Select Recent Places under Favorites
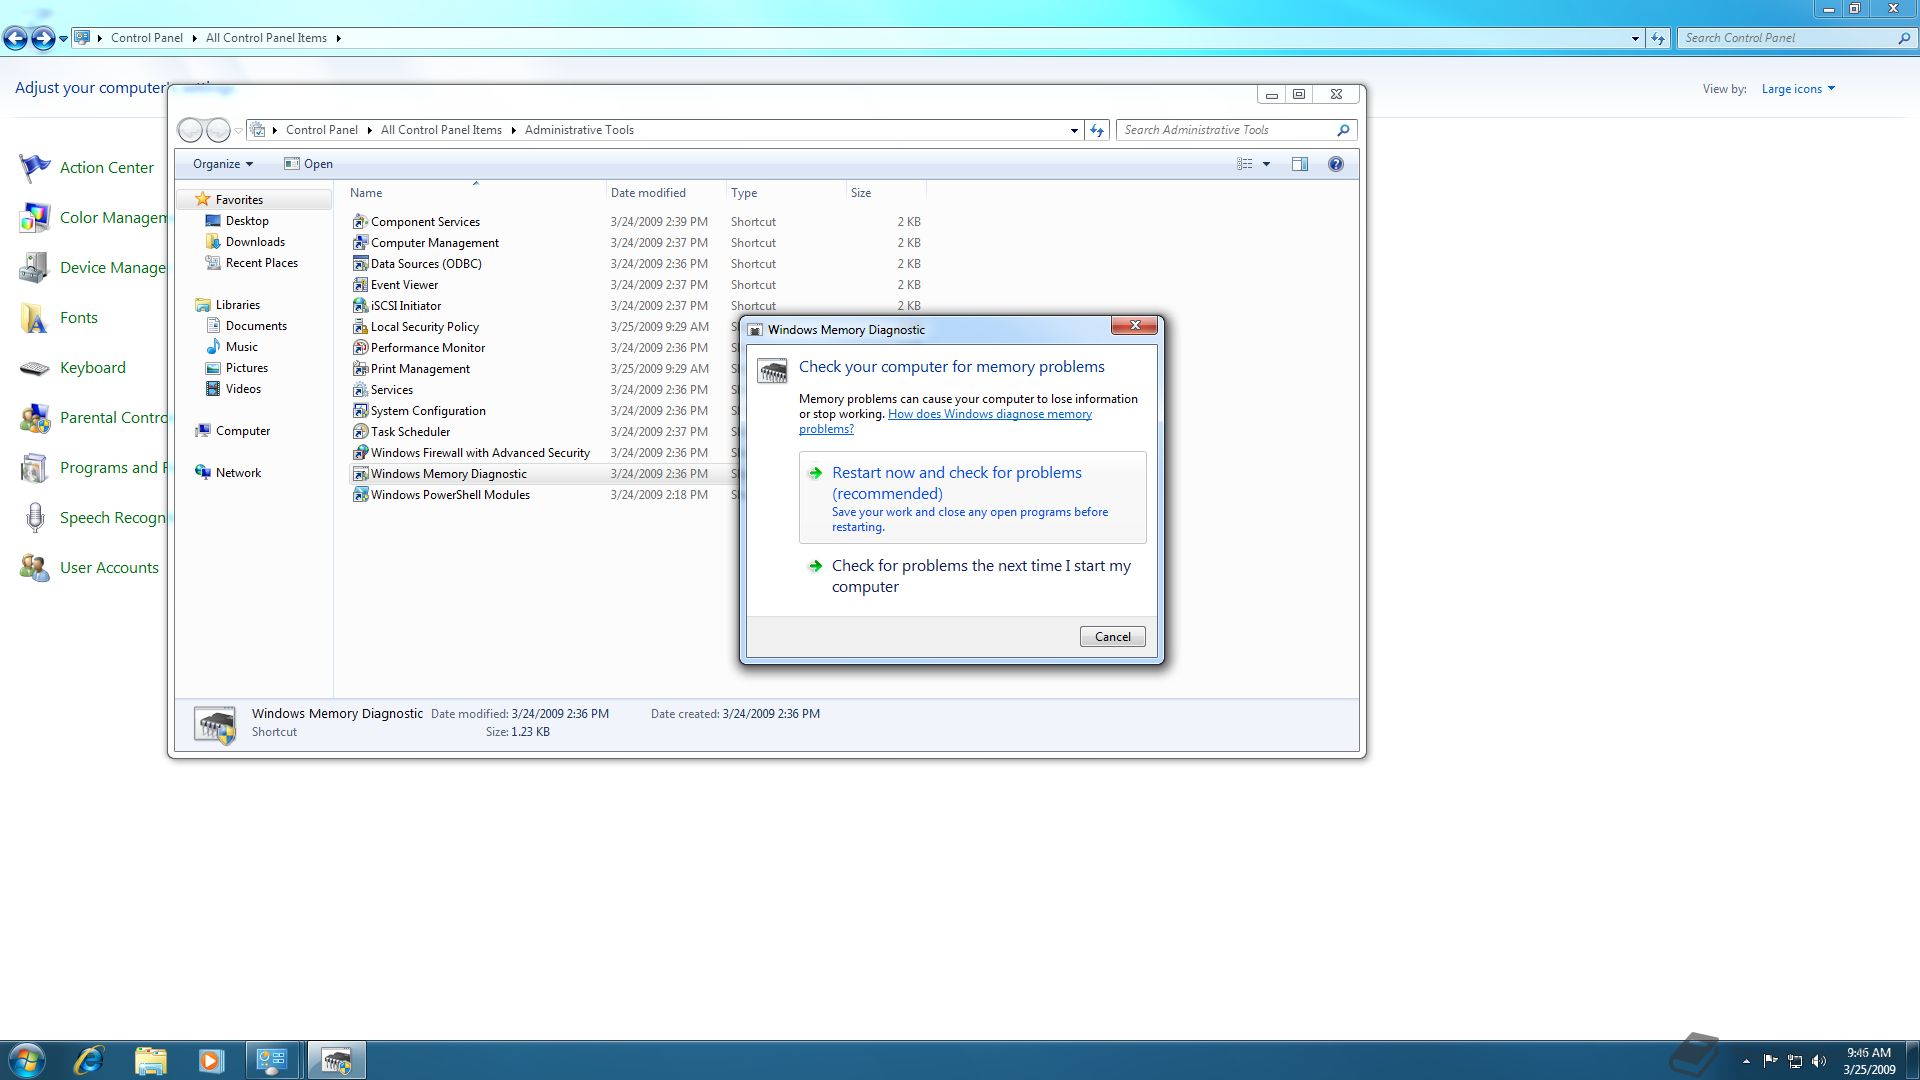The width and height of the screenshot is (1920, 1080). pyautogui.click(x=261, y=263)
